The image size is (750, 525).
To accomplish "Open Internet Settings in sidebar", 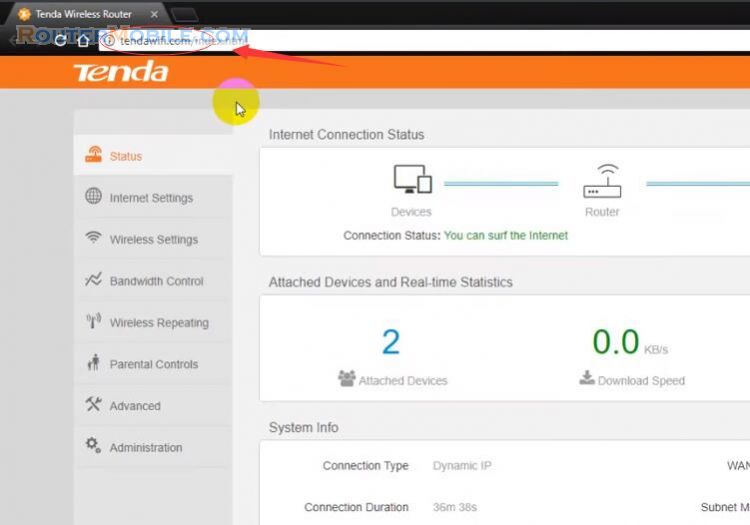I will (153, 197).
